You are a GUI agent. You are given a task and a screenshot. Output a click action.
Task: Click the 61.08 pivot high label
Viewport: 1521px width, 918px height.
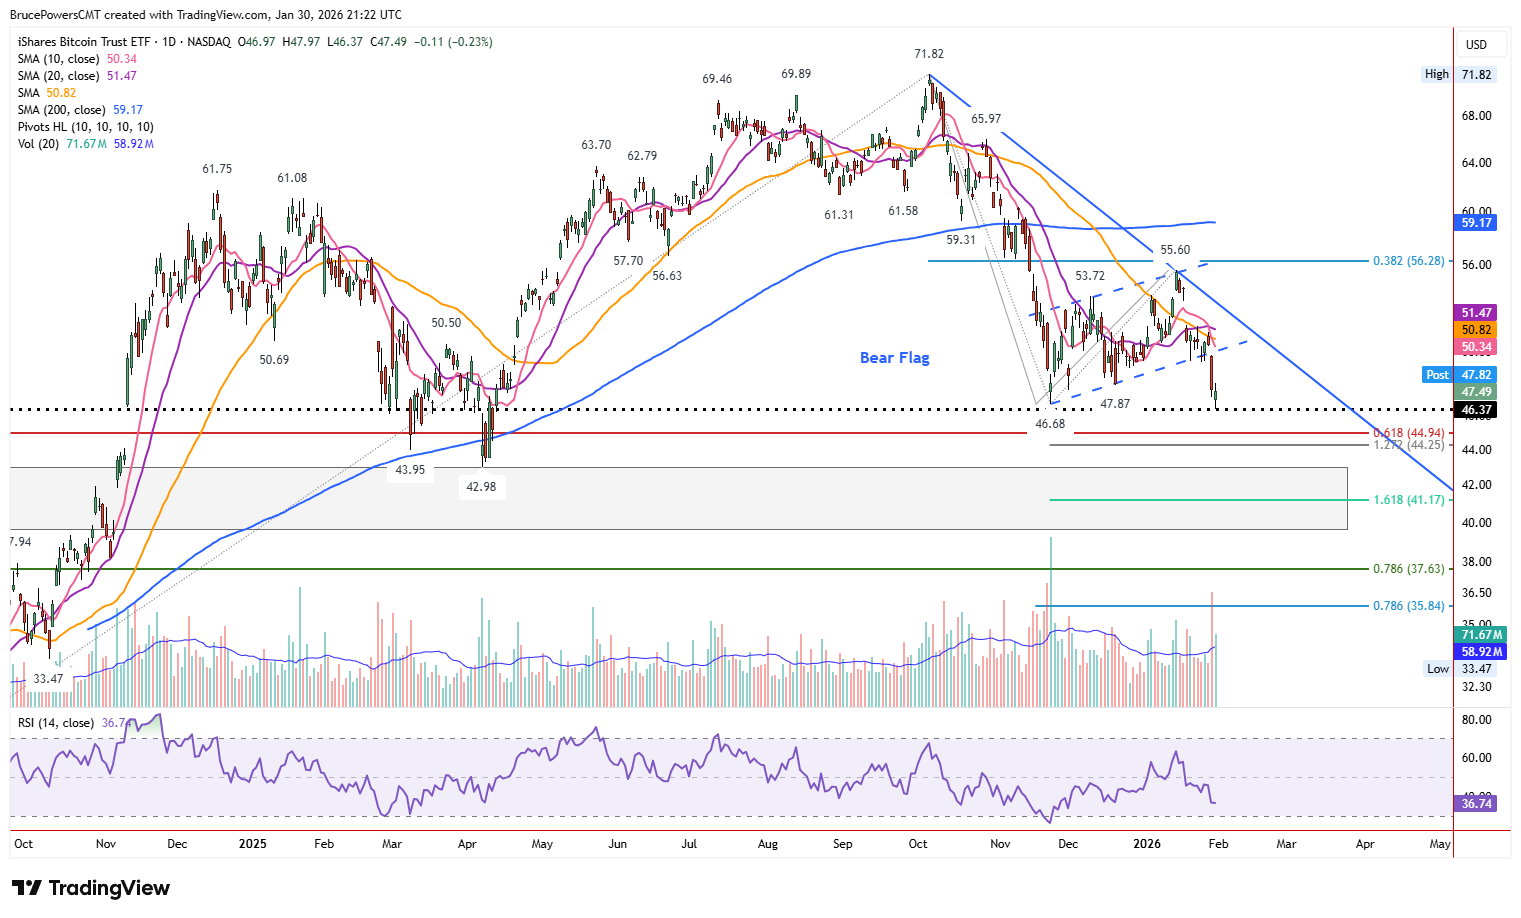(x=292, y=178)
